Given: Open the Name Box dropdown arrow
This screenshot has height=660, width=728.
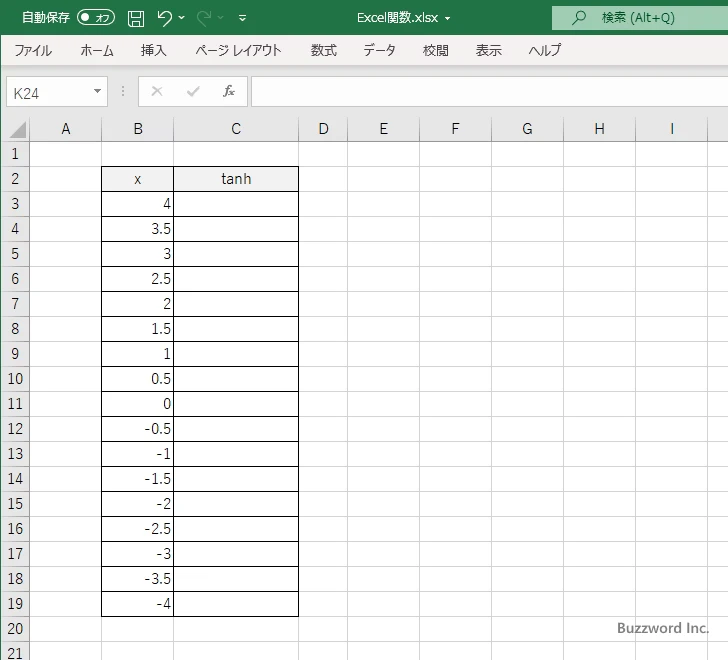Looking at the screenshot, I should [x=97, y=92].
